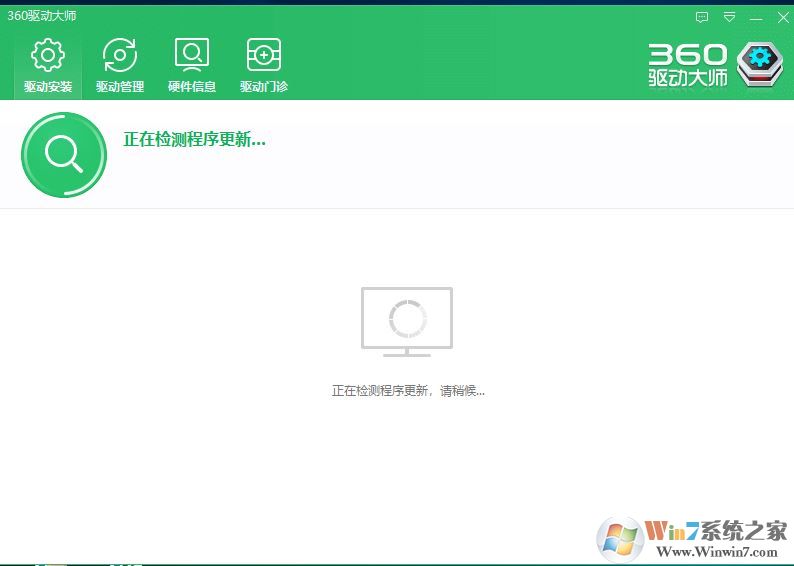Open the main menu dropdown in title bar
The height and width of the screenshot is (566, 794).
tap(729, 18)
